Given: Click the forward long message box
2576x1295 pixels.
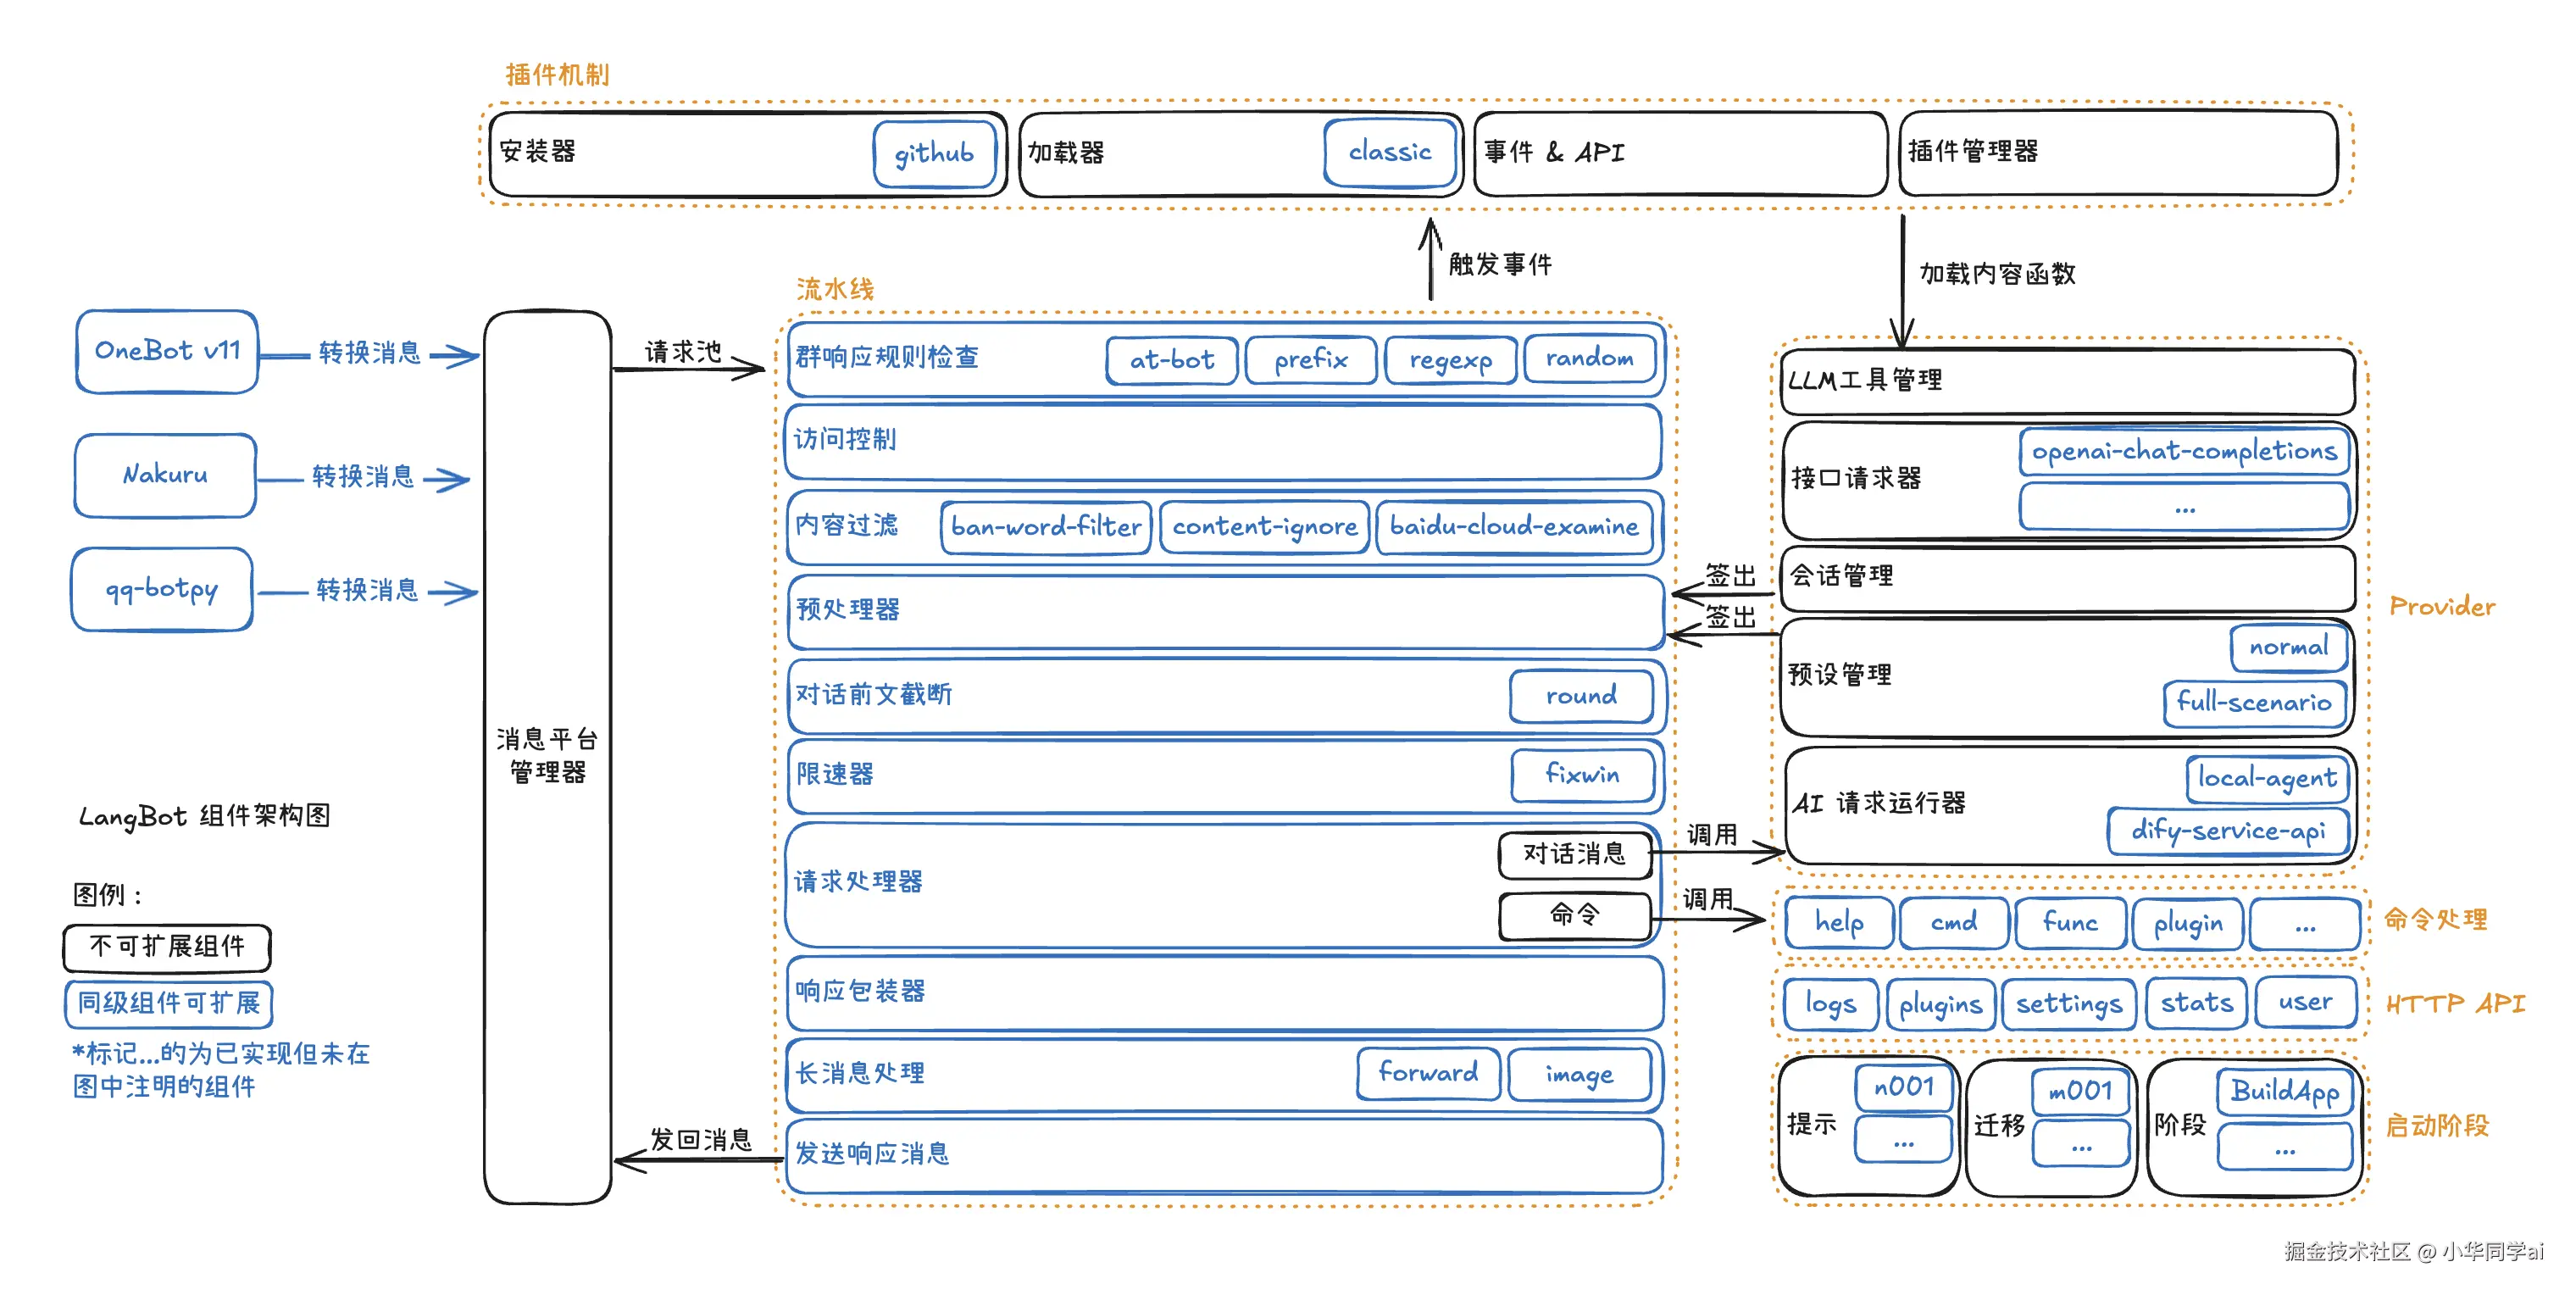Looking at the screenshot, I should [1427, 1073].
